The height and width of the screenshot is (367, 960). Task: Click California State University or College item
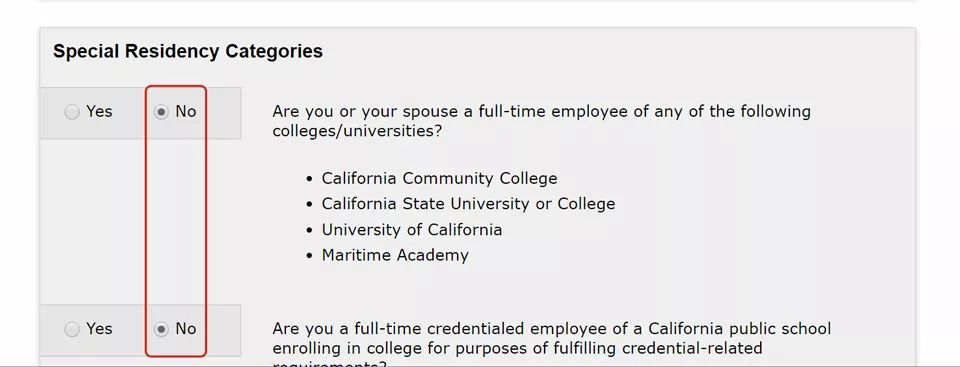coord(468,204)
